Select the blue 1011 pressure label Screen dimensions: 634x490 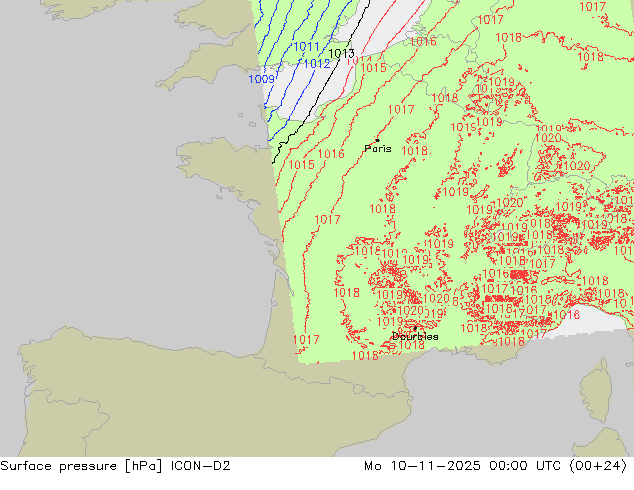coord(306,46)
